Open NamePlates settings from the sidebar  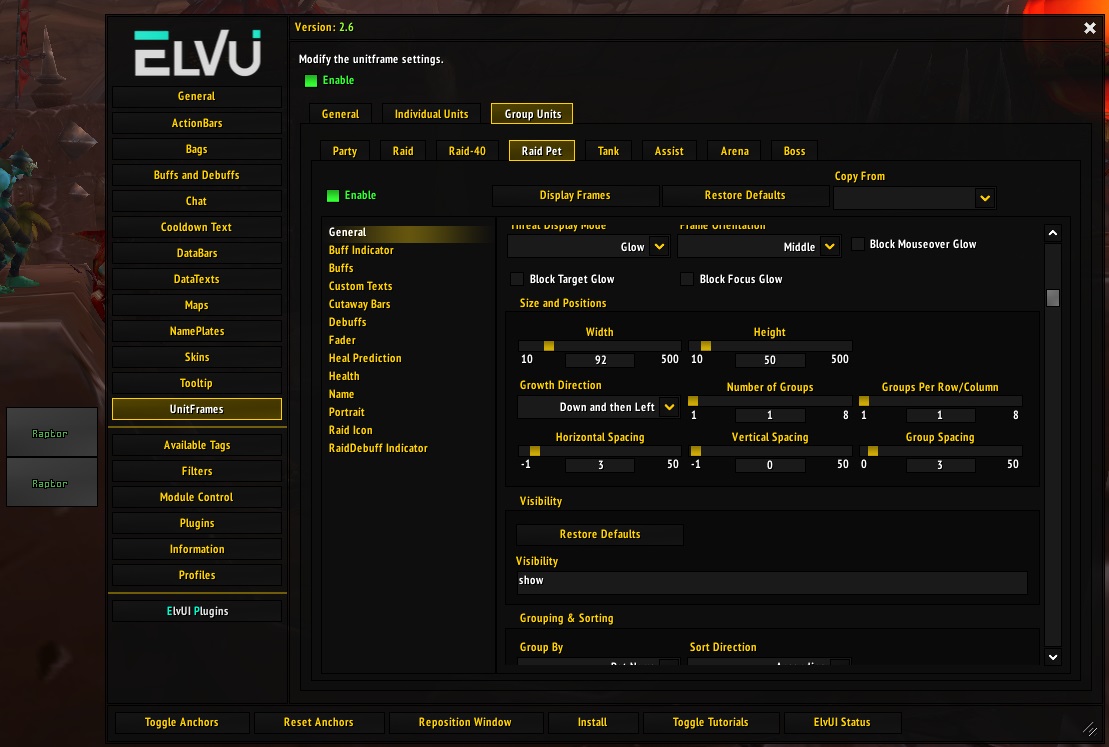[196, 330]
